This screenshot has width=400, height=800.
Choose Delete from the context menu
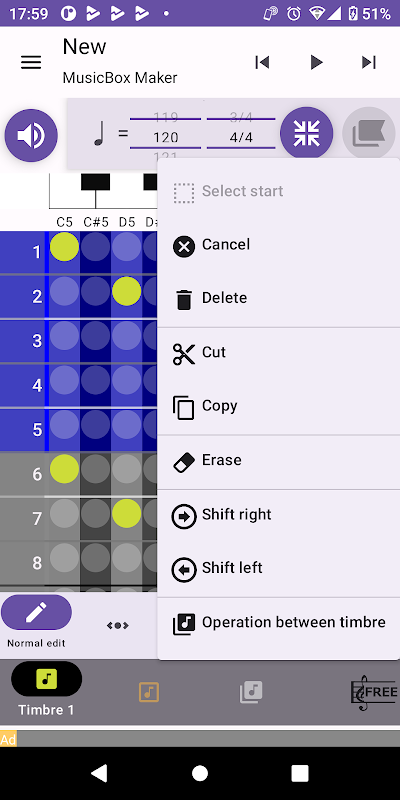(279, 298)
